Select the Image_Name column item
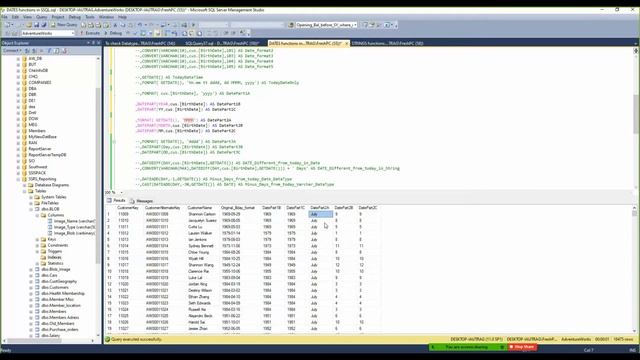 coord(74,221)
